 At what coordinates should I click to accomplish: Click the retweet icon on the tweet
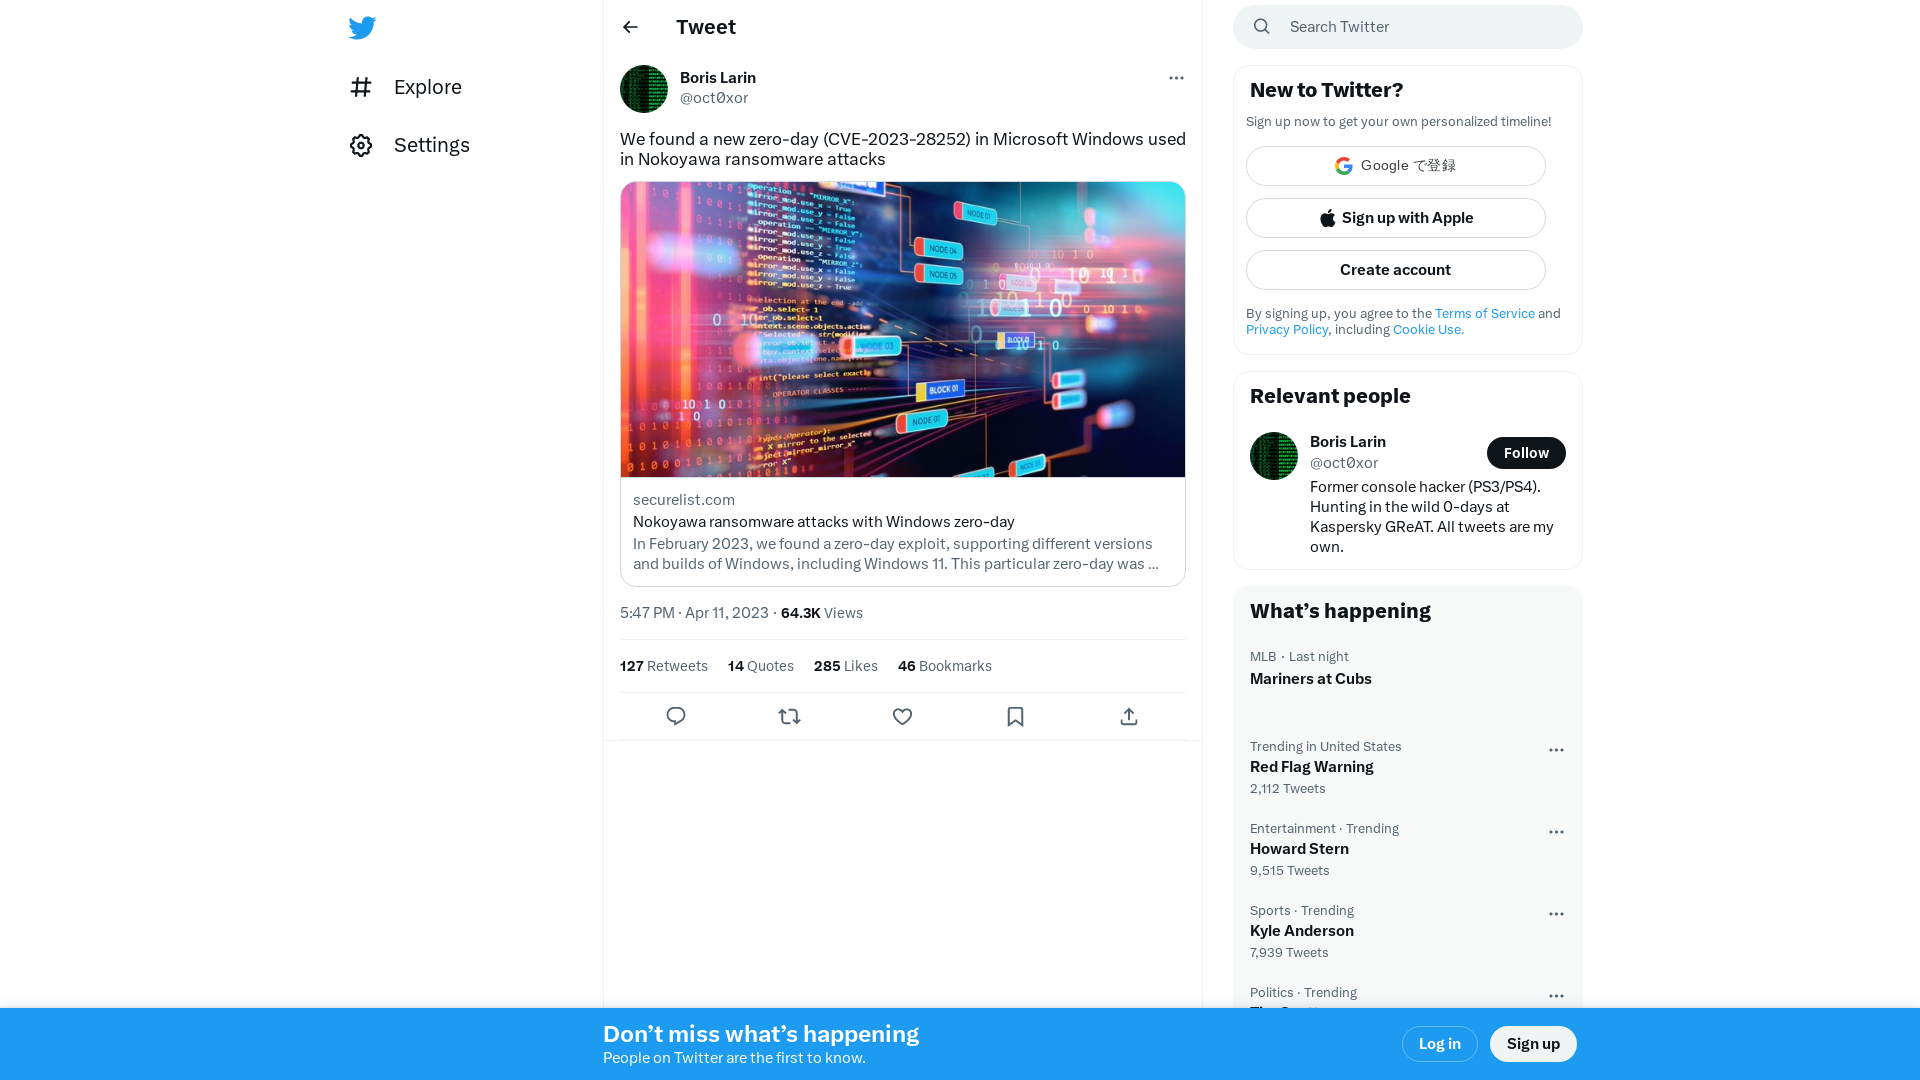[789, 716]
